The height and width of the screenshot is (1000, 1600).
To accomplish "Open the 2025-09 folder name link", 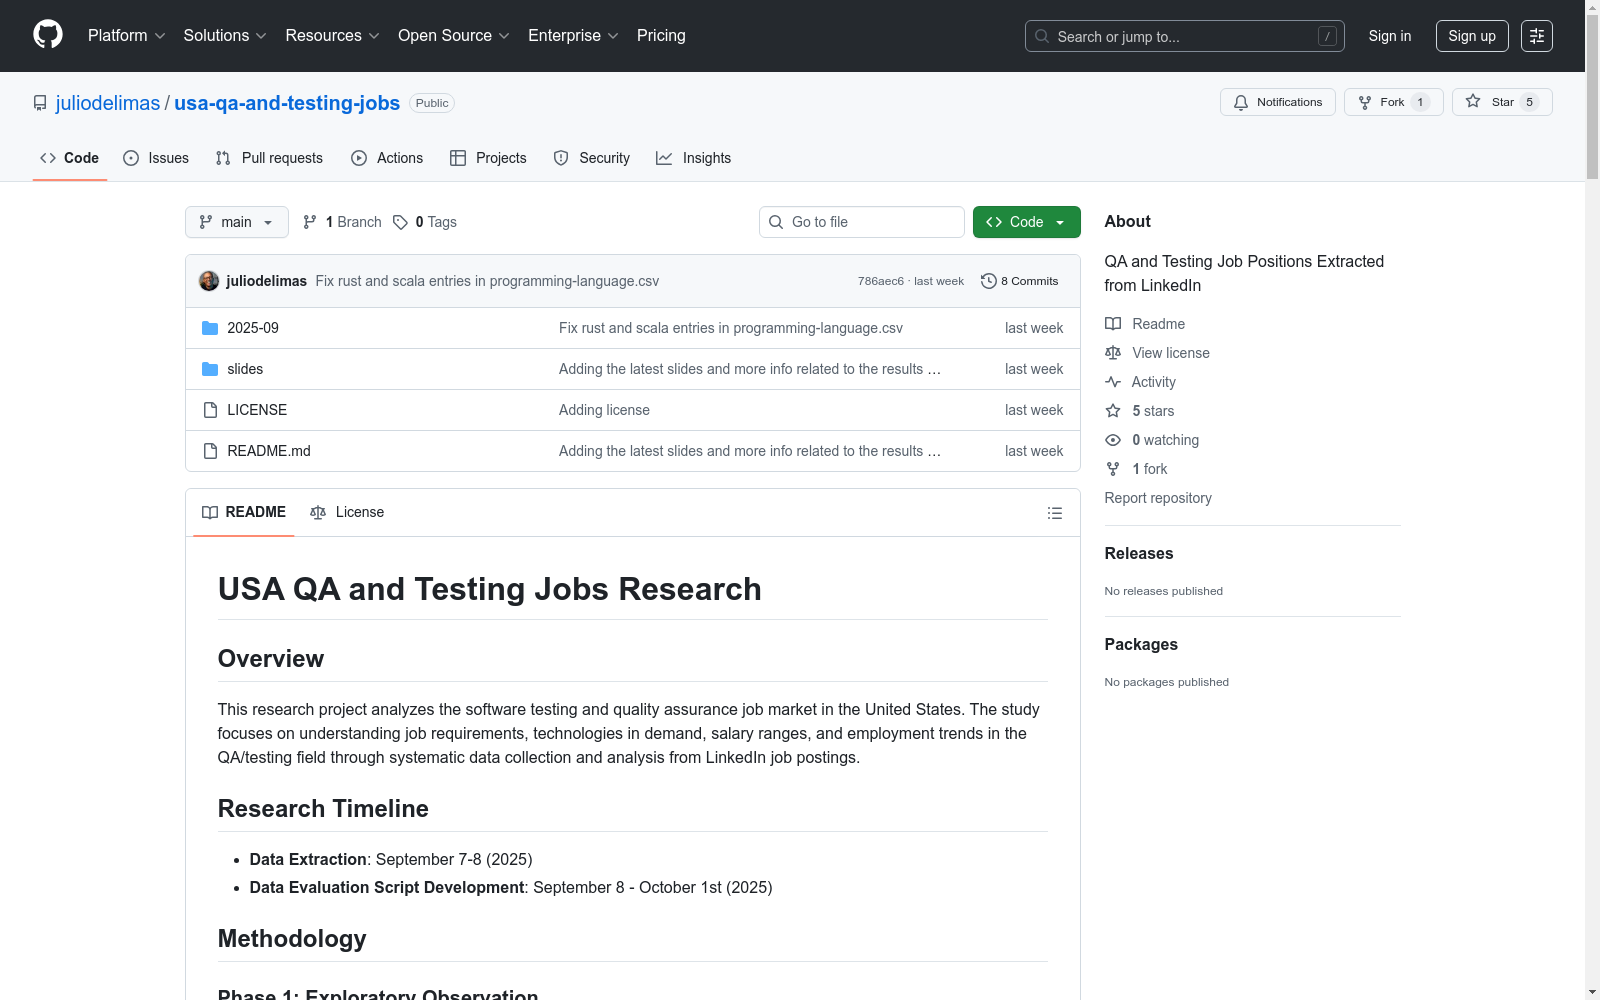I will 253,328.
